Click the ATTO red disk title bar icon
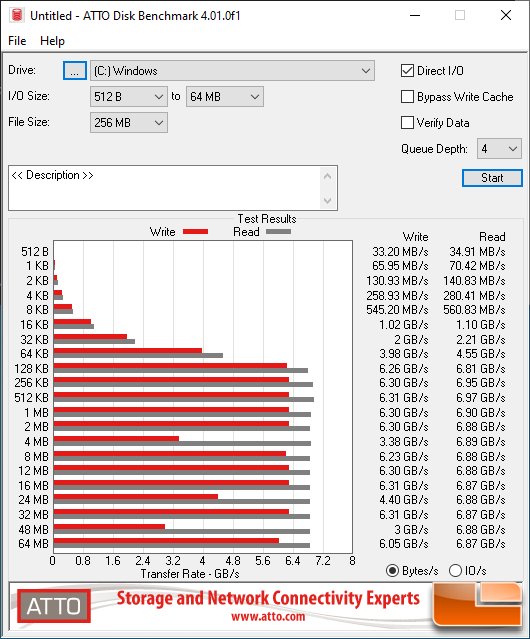 (17, 15)
